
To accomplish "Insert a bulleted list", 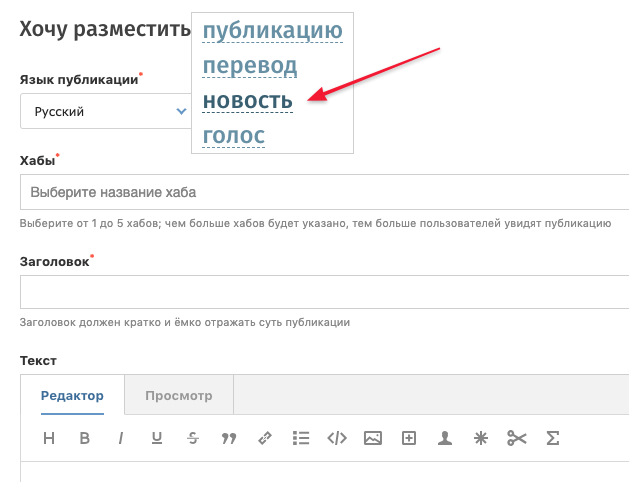I will (x=301, y=438).
